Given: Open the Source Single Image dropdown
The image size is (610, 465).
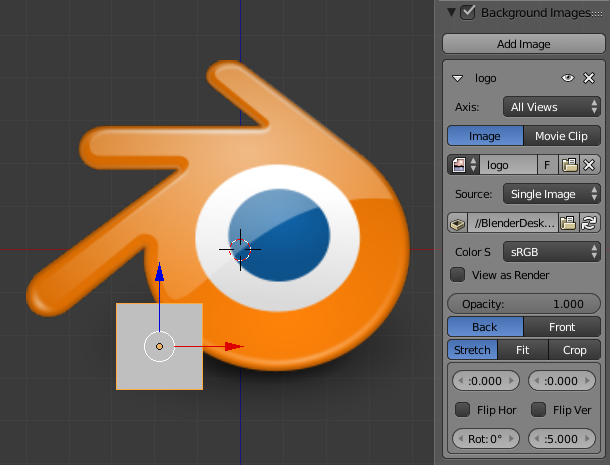Looking at the screenshot, I should click(552, 194).
